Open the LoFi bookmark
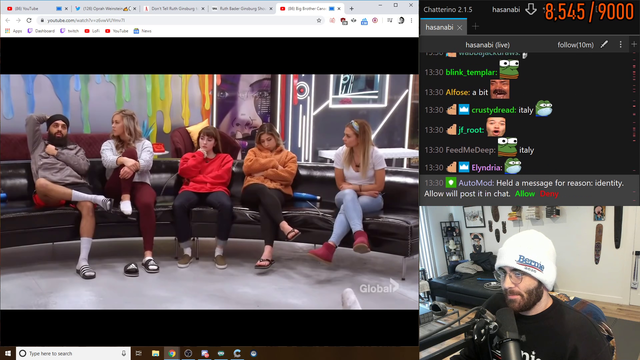640x360 pixels. click(92, 31)
